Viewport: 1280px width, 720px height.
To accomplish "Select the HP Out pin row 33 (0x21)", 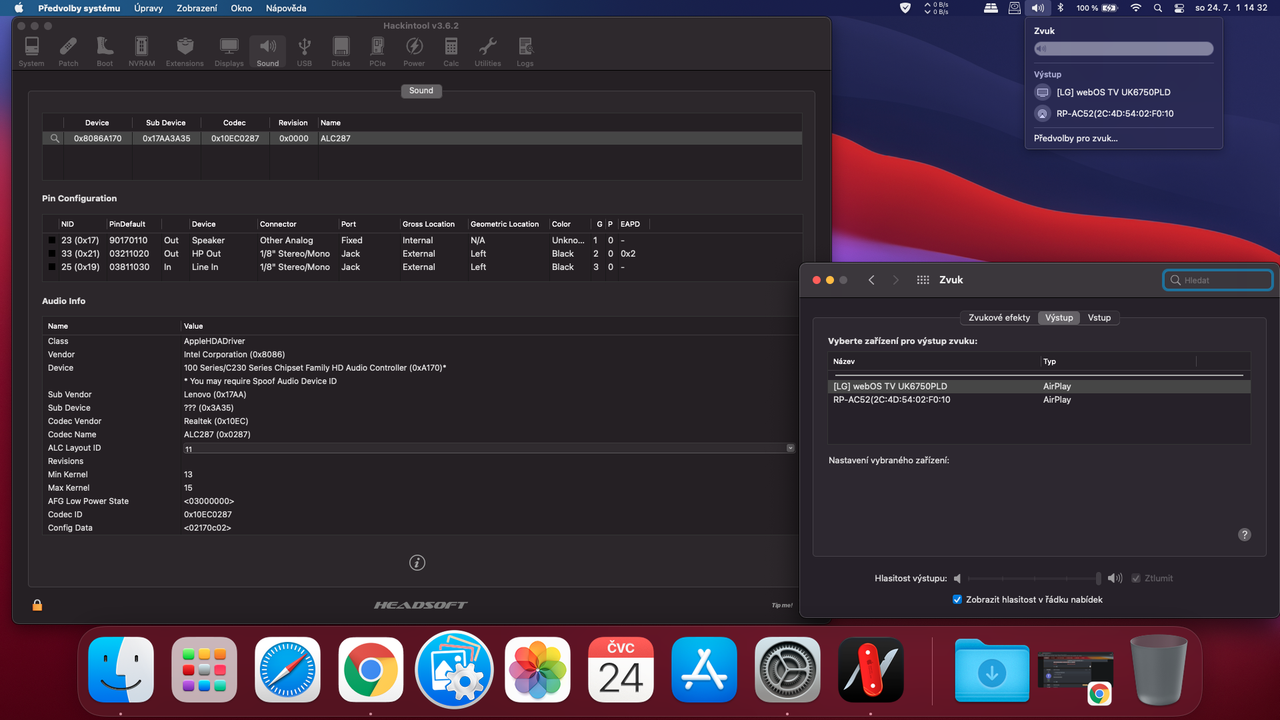I will 421,254.
